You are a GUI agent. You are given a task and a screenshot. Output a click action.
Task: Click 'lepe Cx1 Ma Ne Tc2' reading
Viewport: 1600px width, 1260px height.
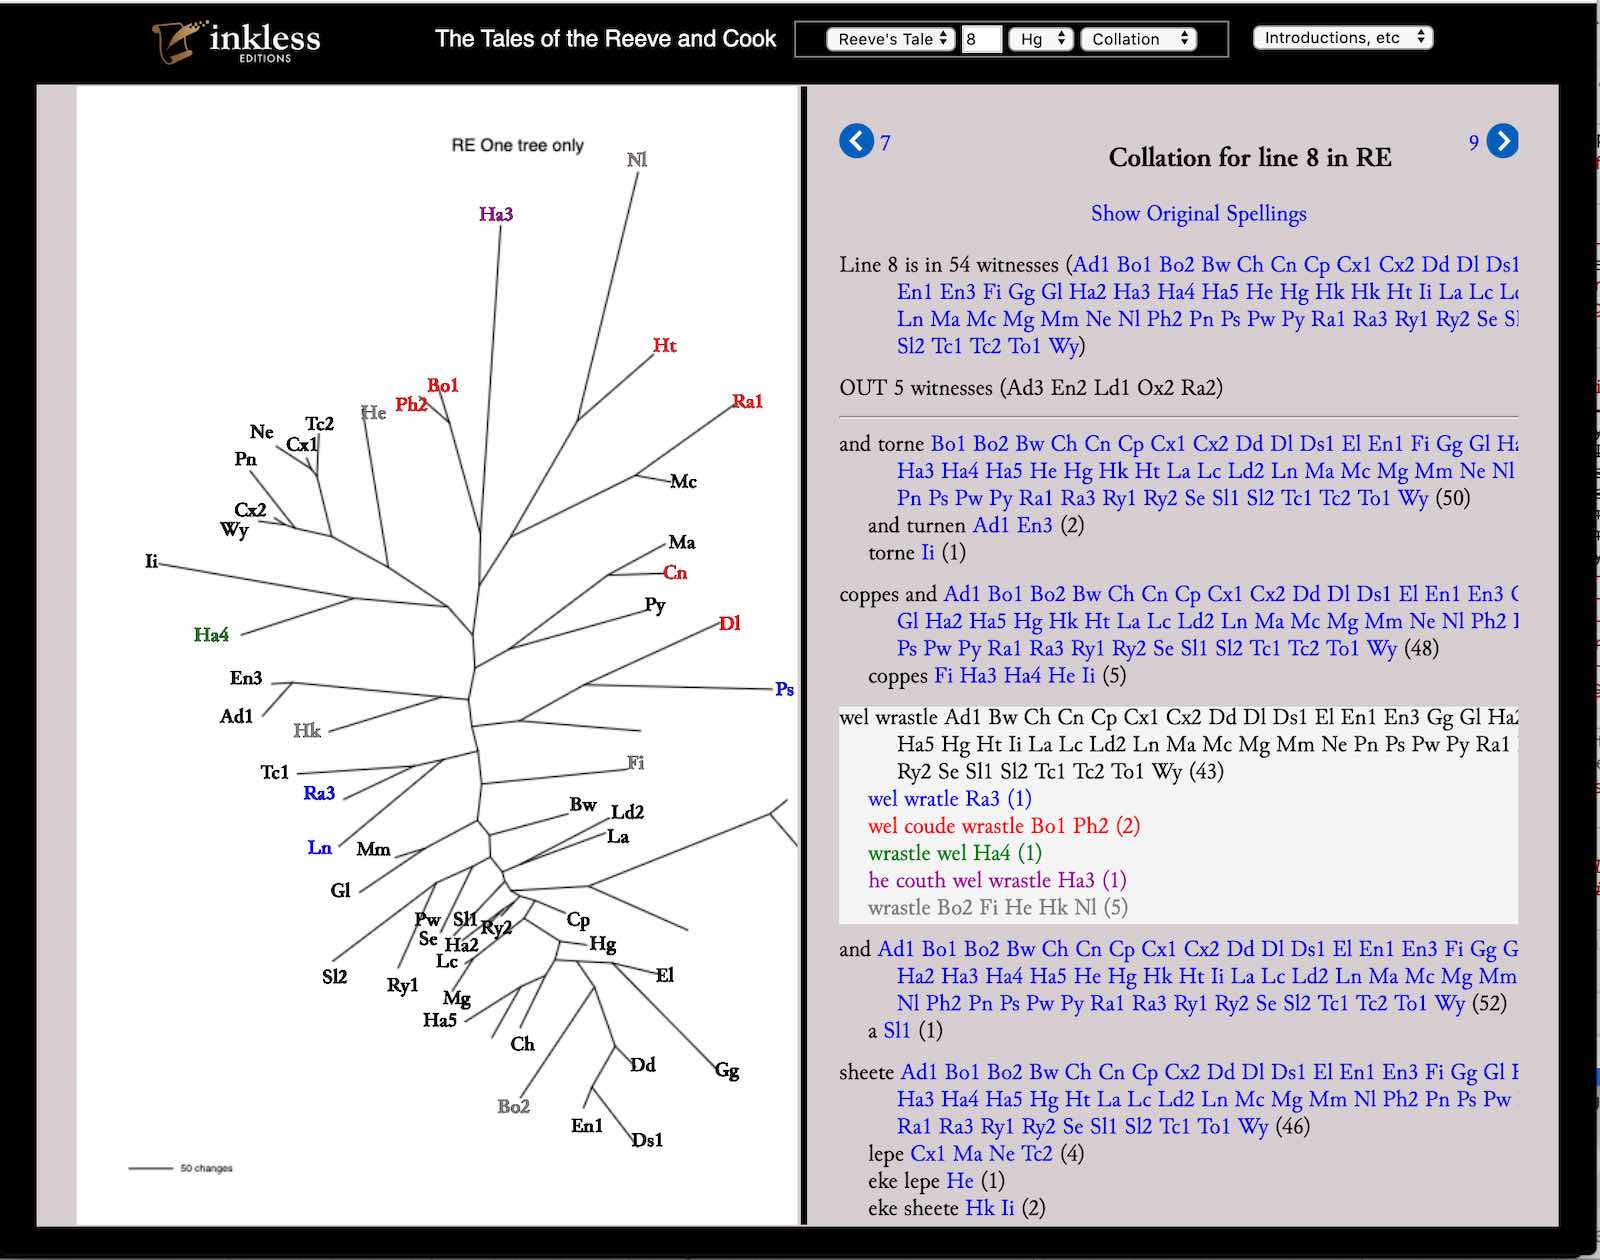[976, 1153]
